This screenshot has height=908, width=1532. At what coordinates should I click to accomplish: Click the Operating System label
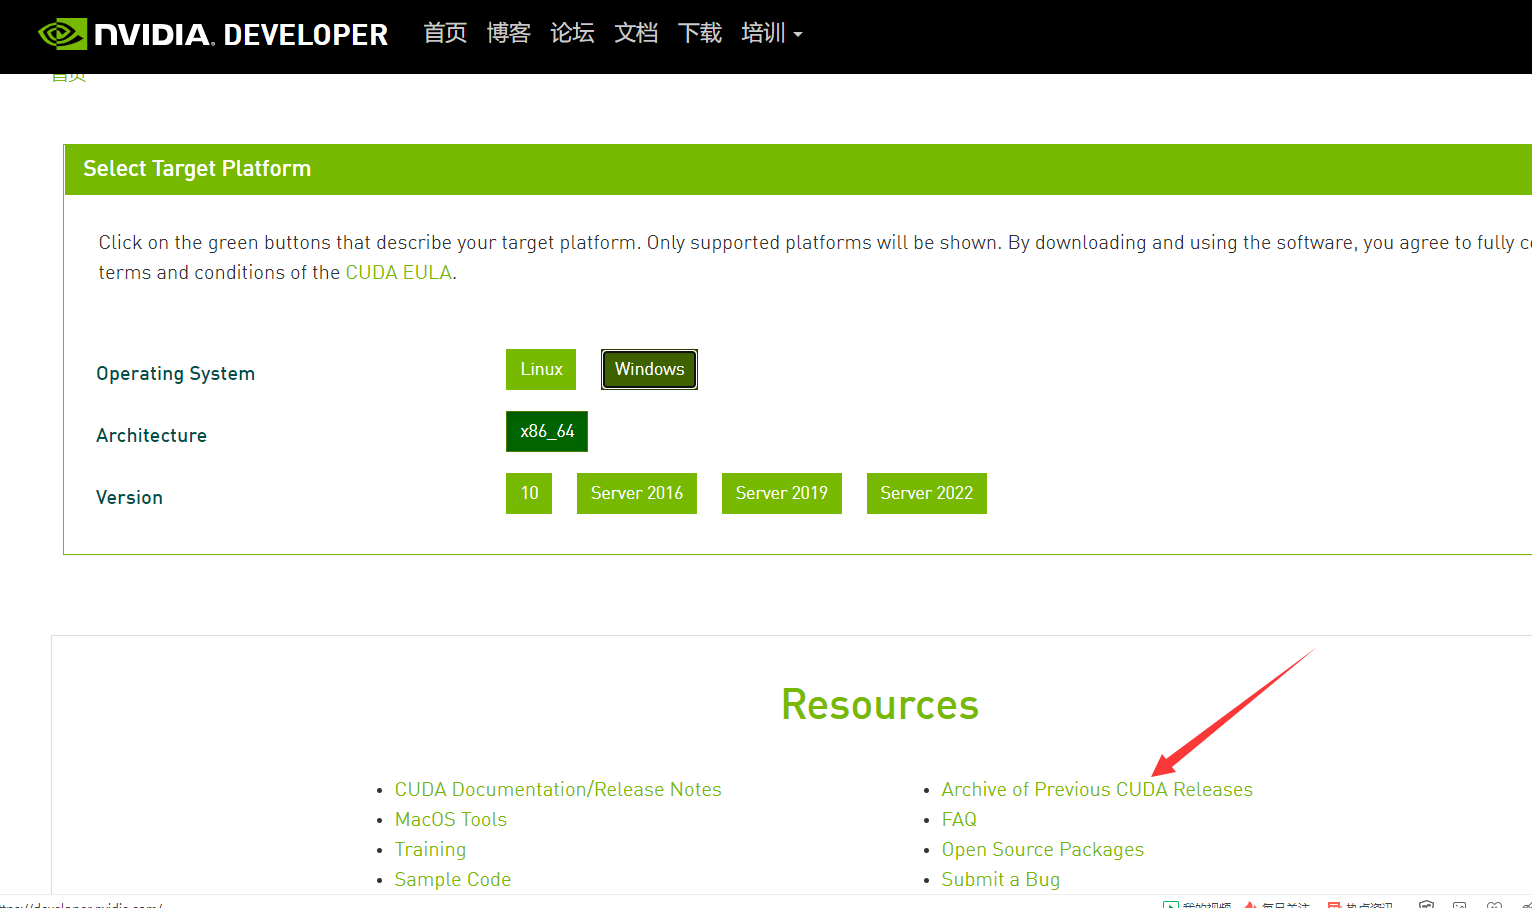(176, 373)
